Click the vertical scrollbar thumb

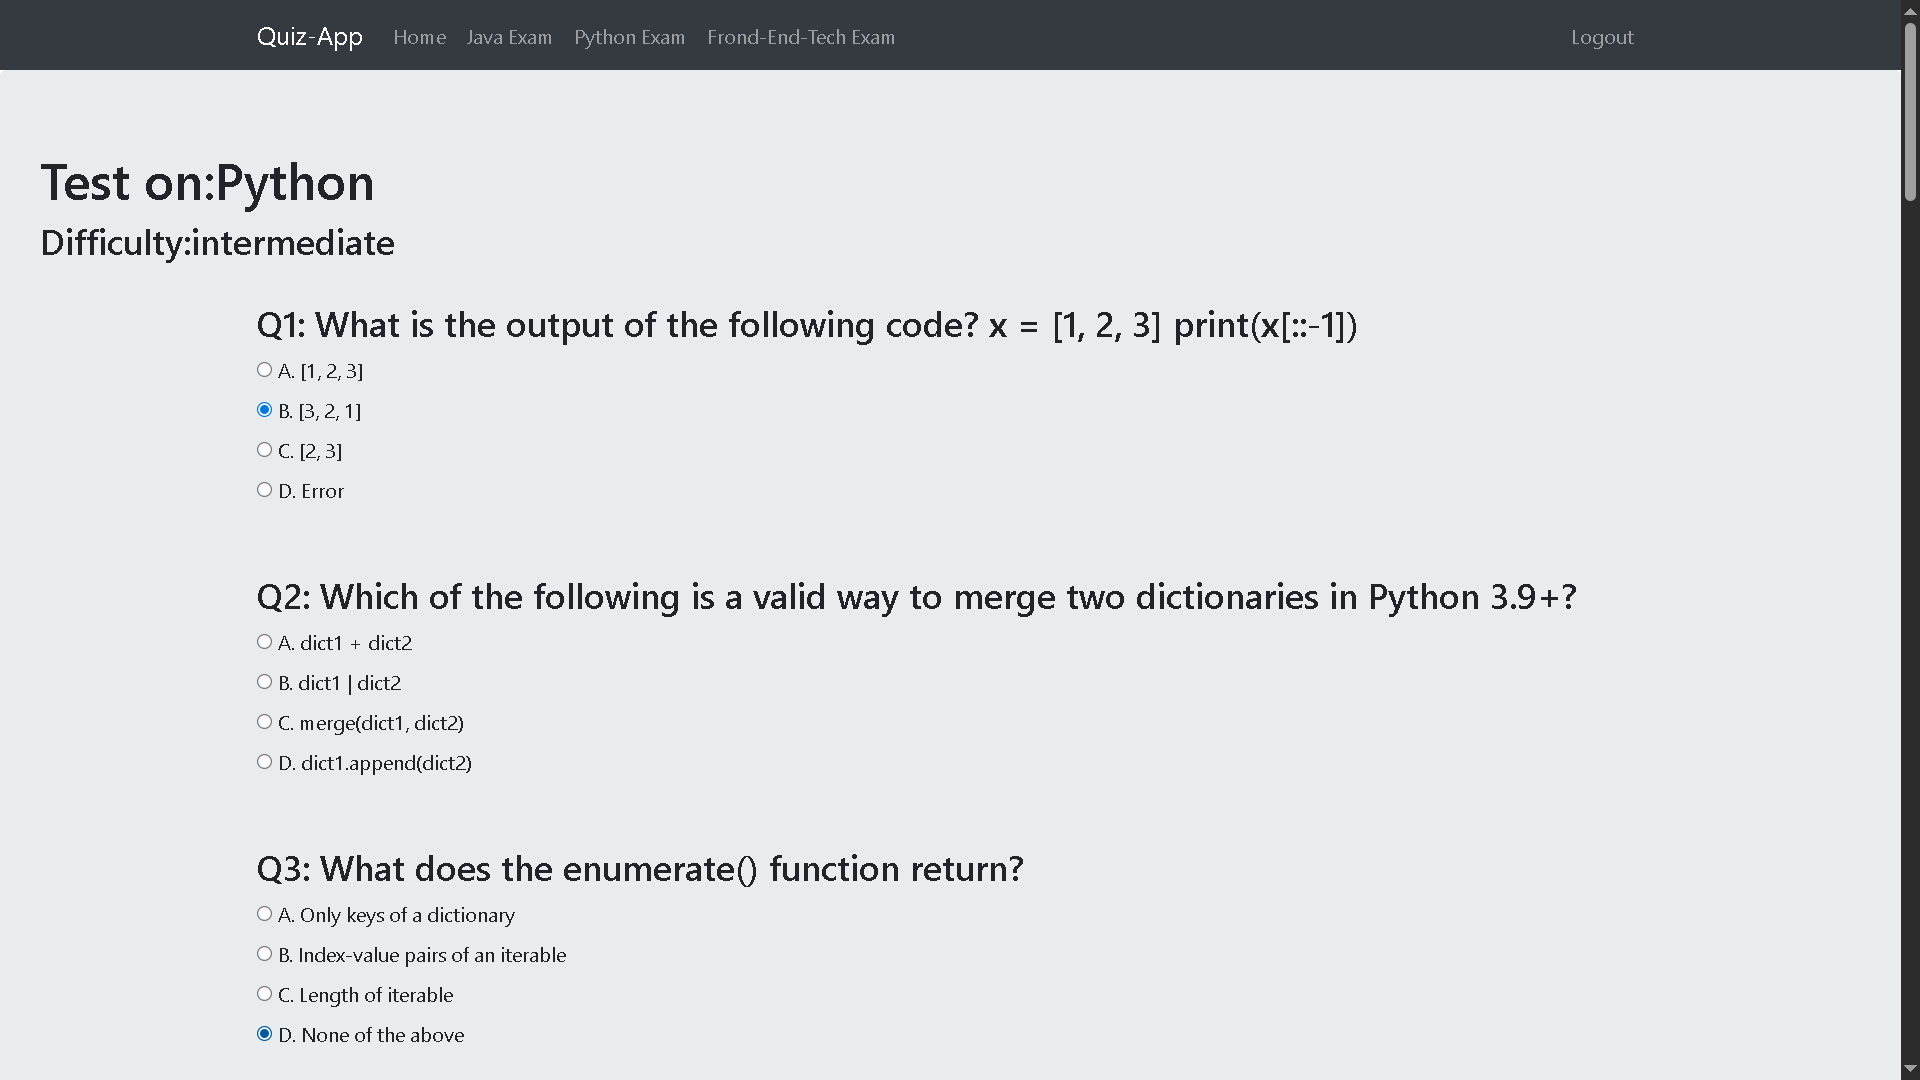coord(1910,110)
